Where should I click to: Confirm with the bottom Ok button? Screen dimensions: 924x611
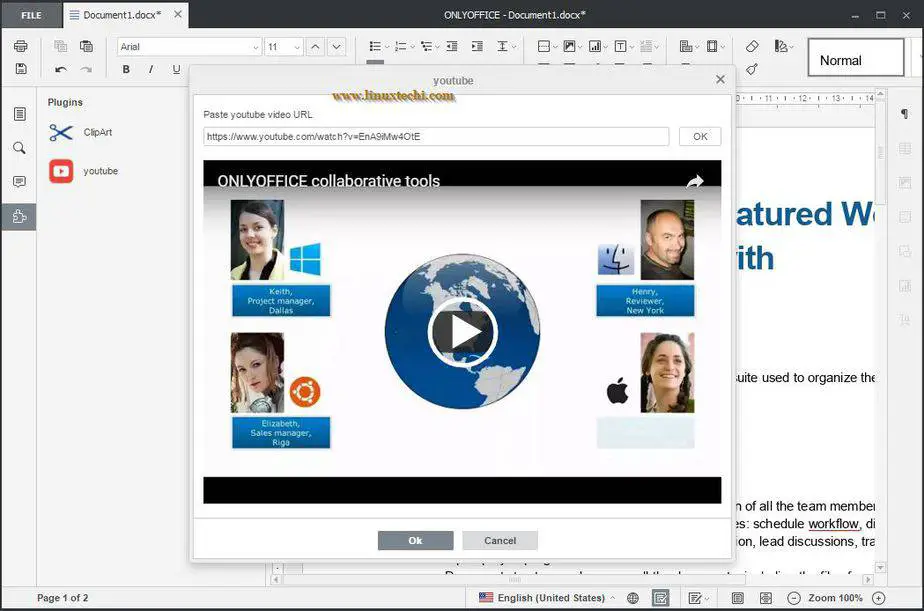click(415, 540)
